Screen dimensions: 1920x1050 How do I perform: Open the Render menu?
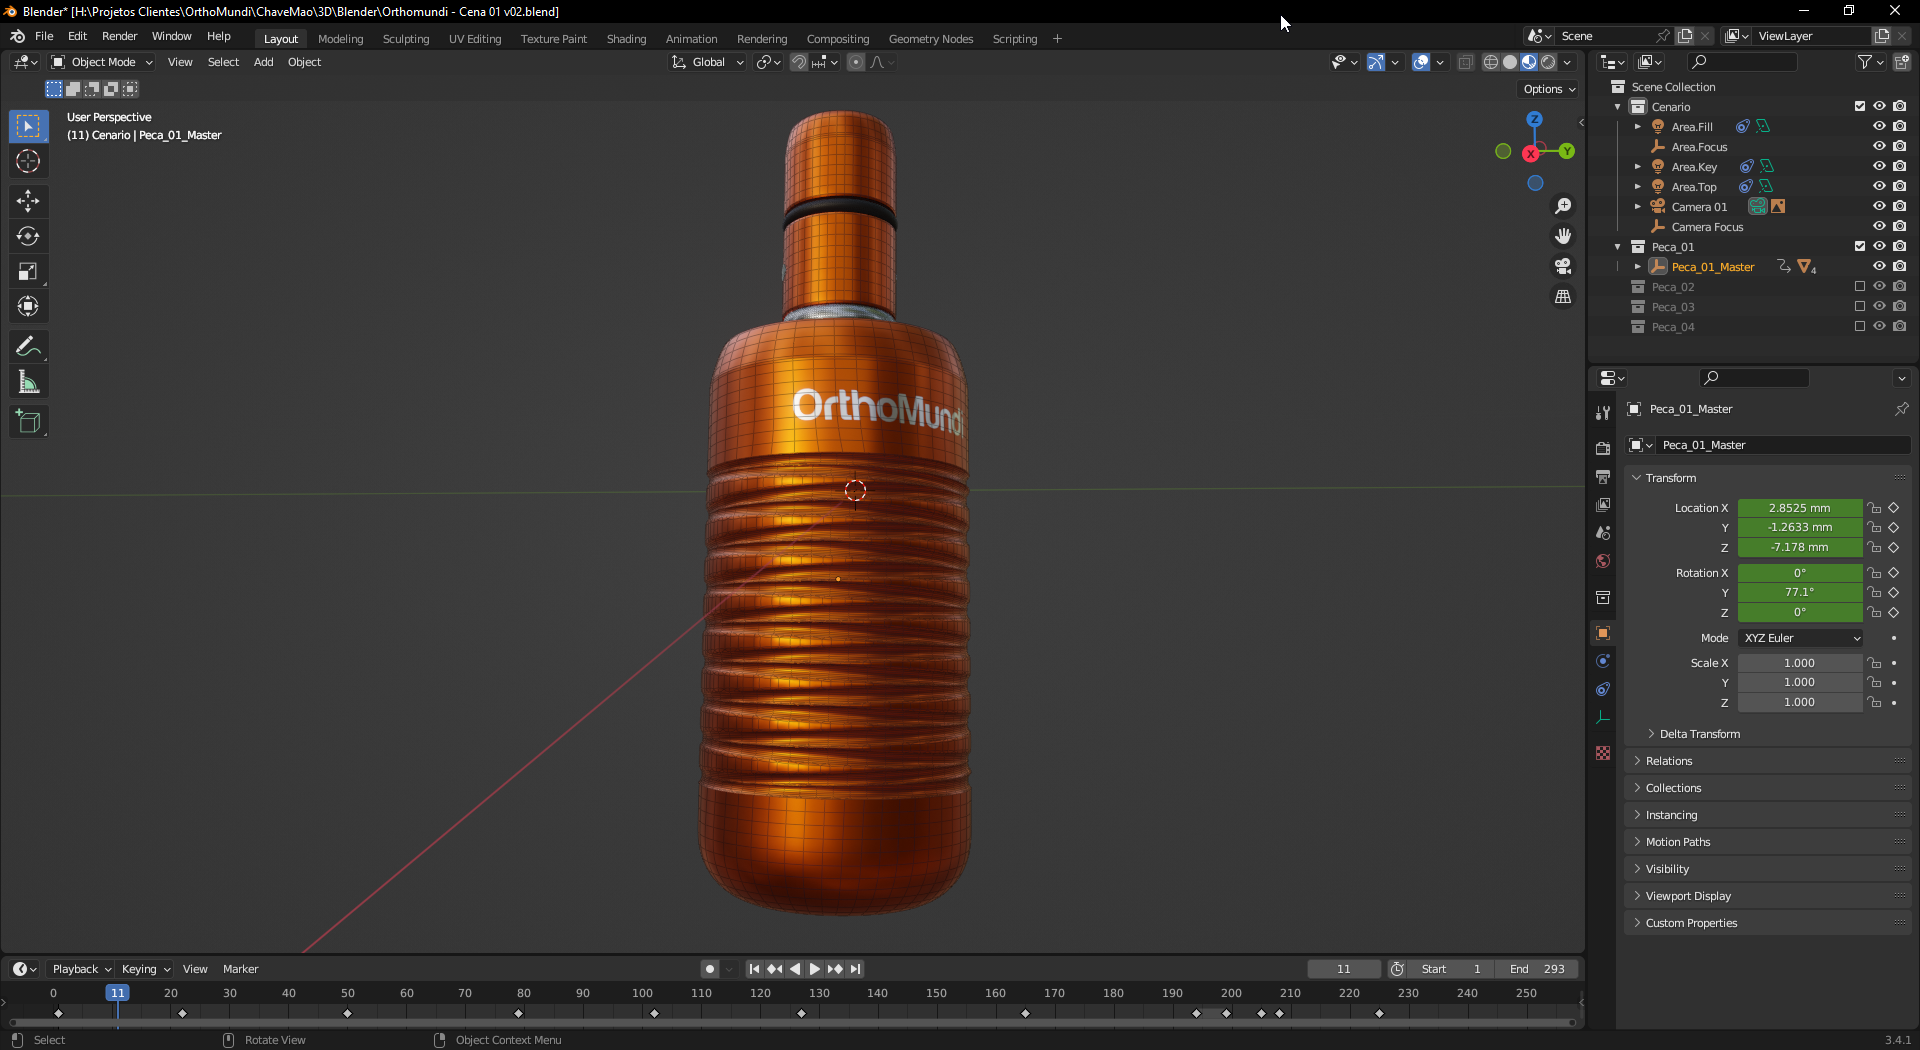[x=119, y=36]
